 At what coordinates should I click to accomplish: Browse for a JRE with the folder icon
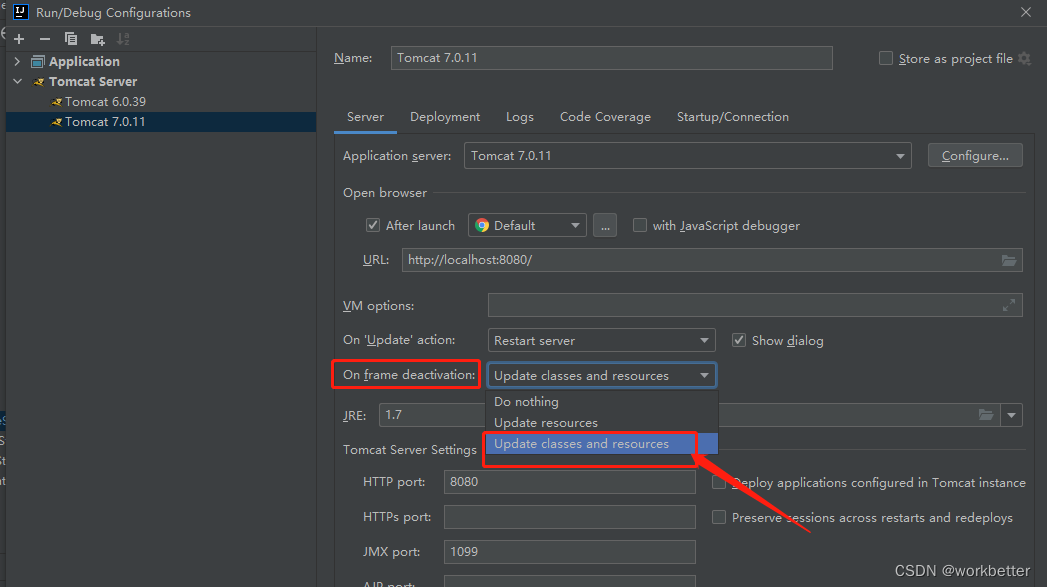pos(986,415)
